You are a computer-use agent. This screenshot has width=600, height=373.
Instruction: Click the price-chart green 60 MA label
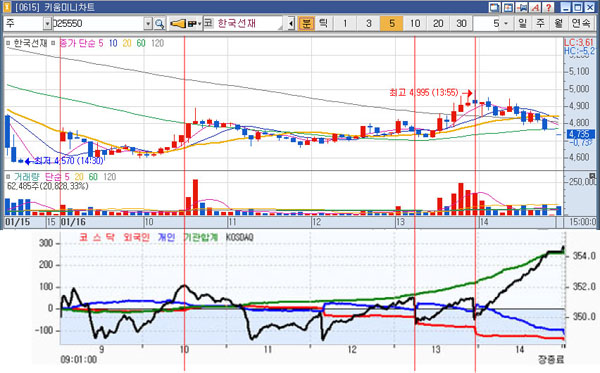141,44
